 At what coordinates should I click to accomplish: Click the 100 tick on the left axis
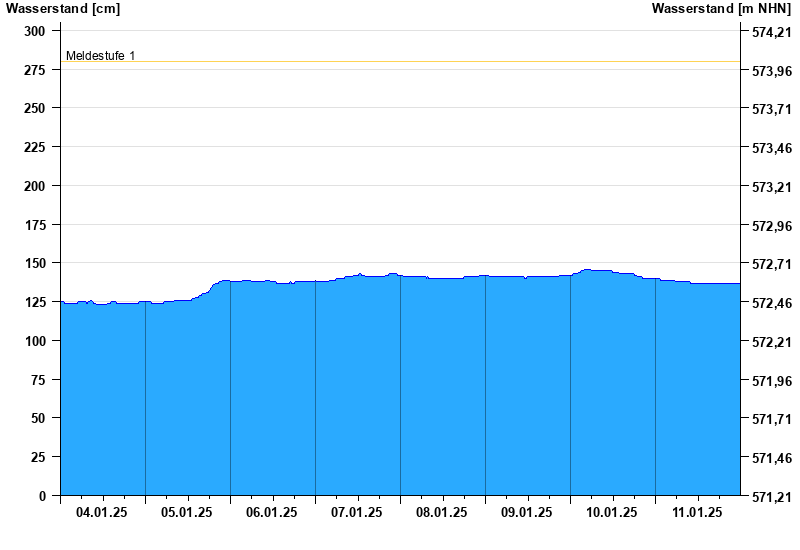(35, 341)
